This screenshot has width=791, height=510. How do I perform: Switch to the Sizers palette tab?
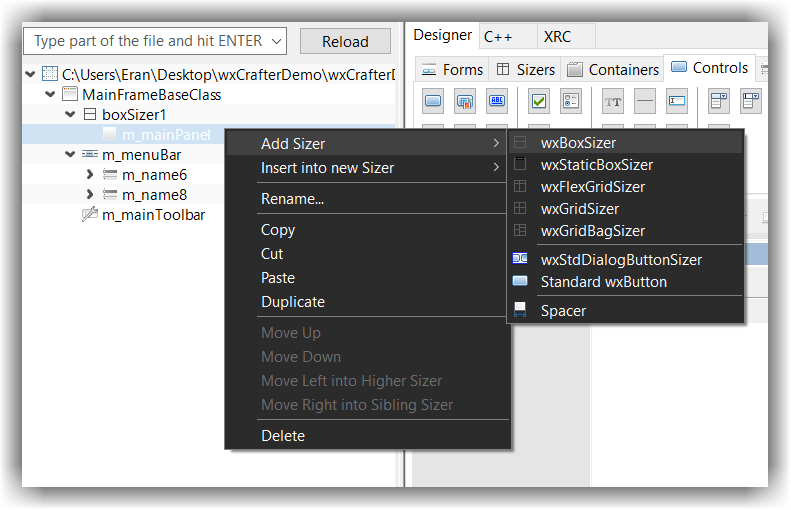[525, 69]
